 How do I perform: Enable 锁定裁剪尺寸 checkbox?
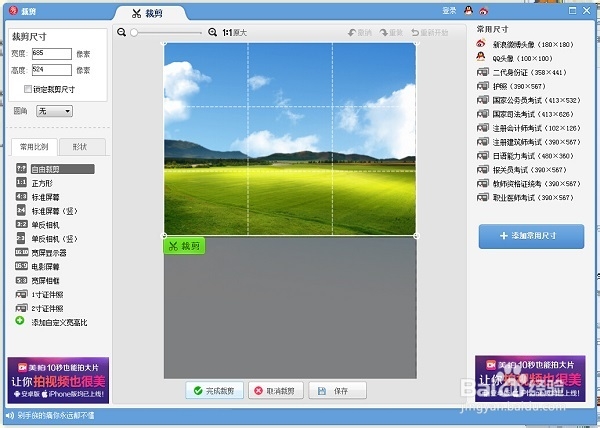pos(28,89)
